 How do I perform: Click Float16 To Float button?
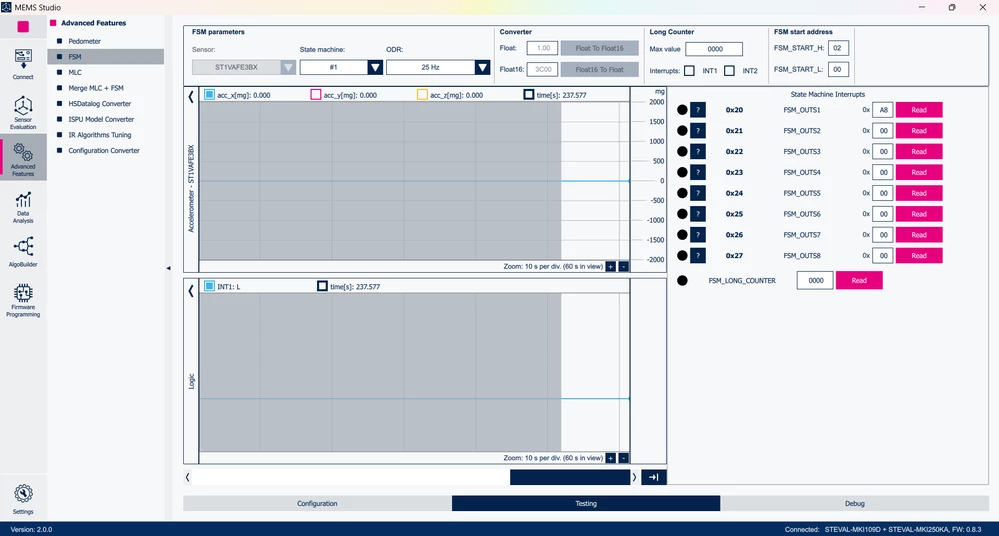pos(600,69)
